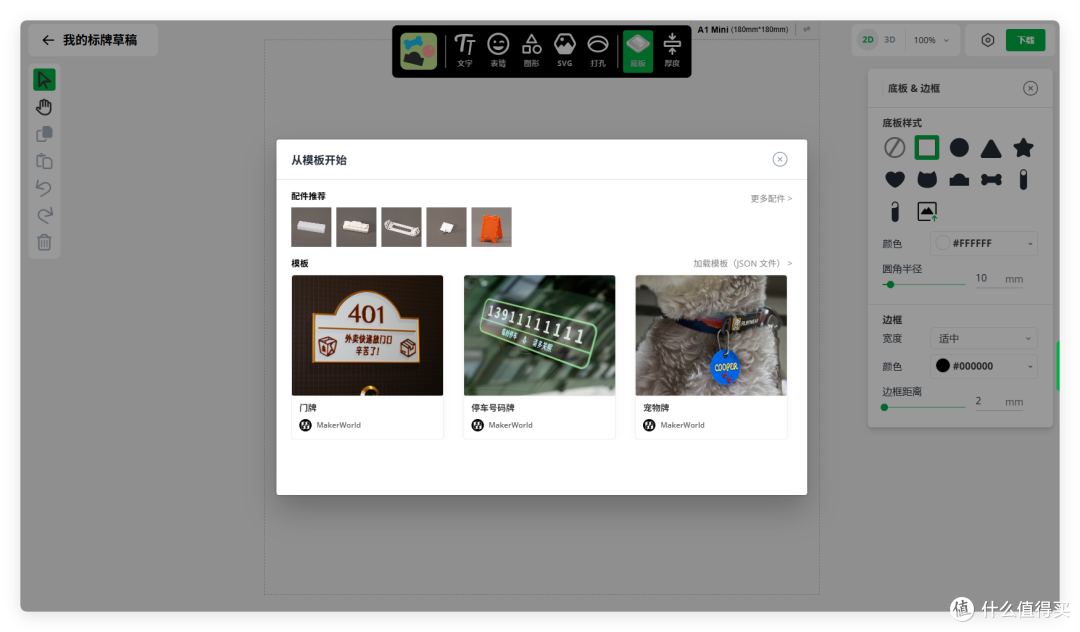Choose the SVG import tool
Screen dimensions: 1080x632
565,50
